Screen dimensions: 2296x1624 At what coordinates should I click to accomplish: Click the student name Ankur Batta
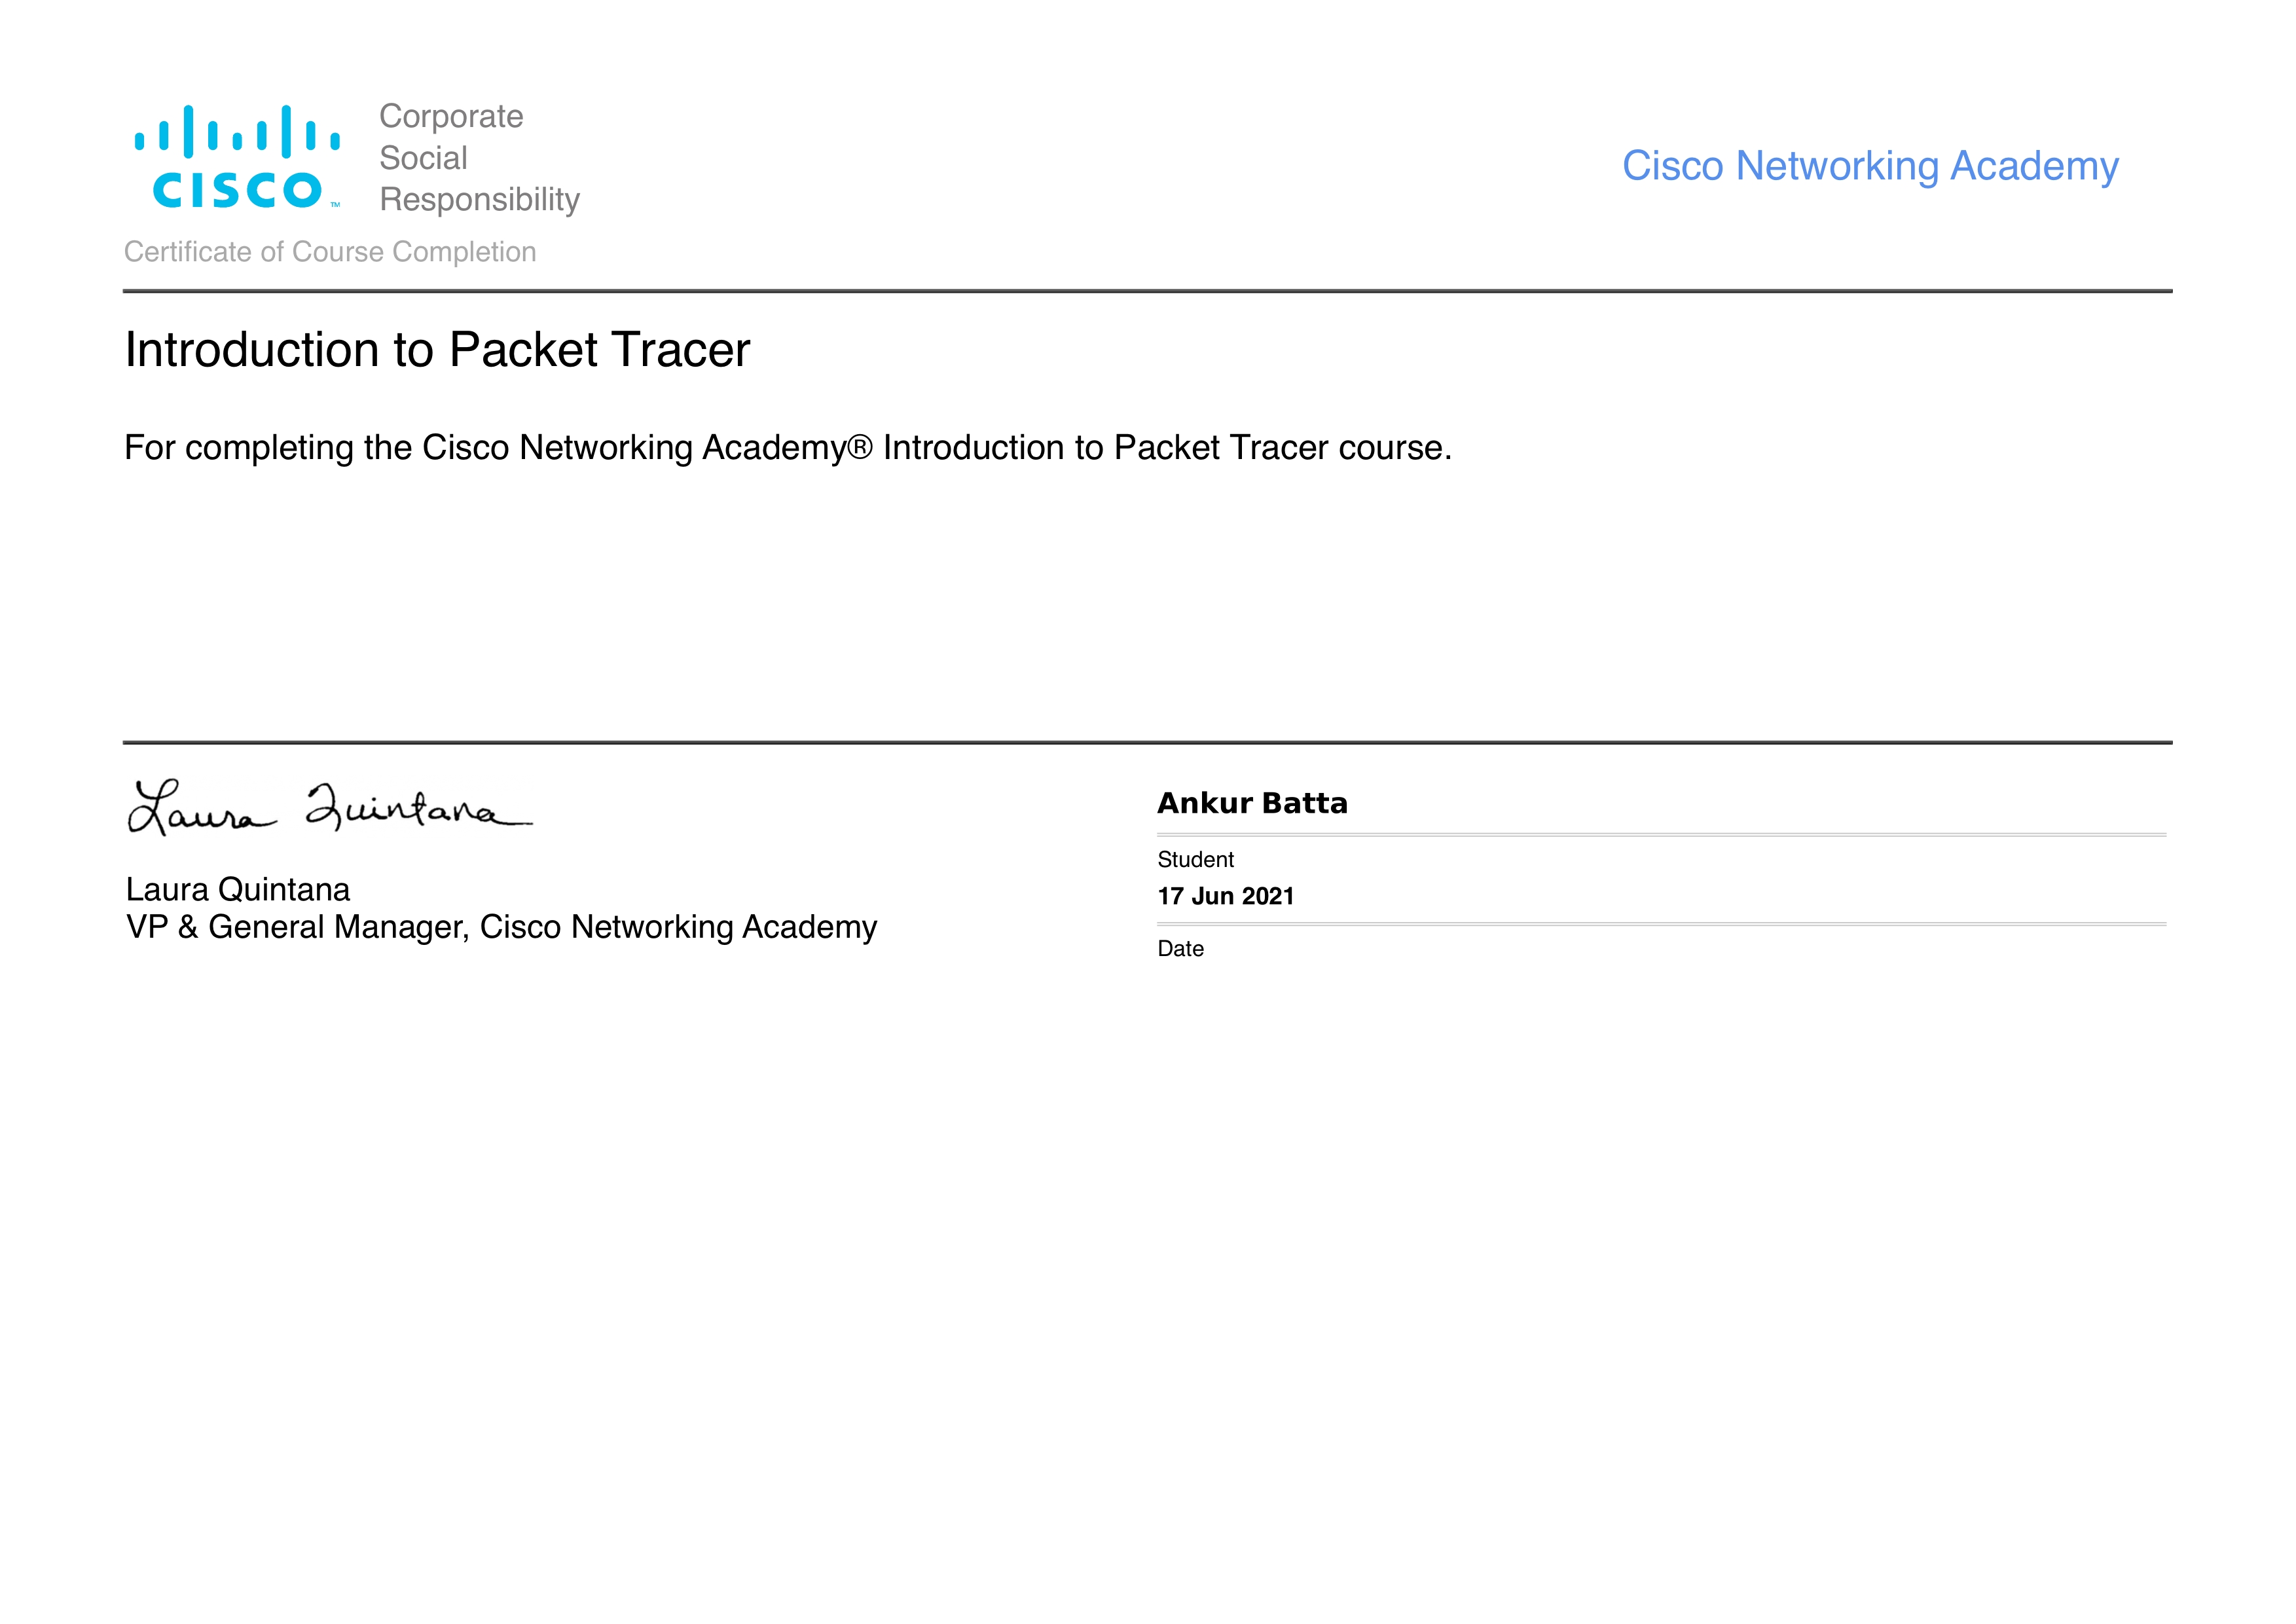tap(1252, 803)
